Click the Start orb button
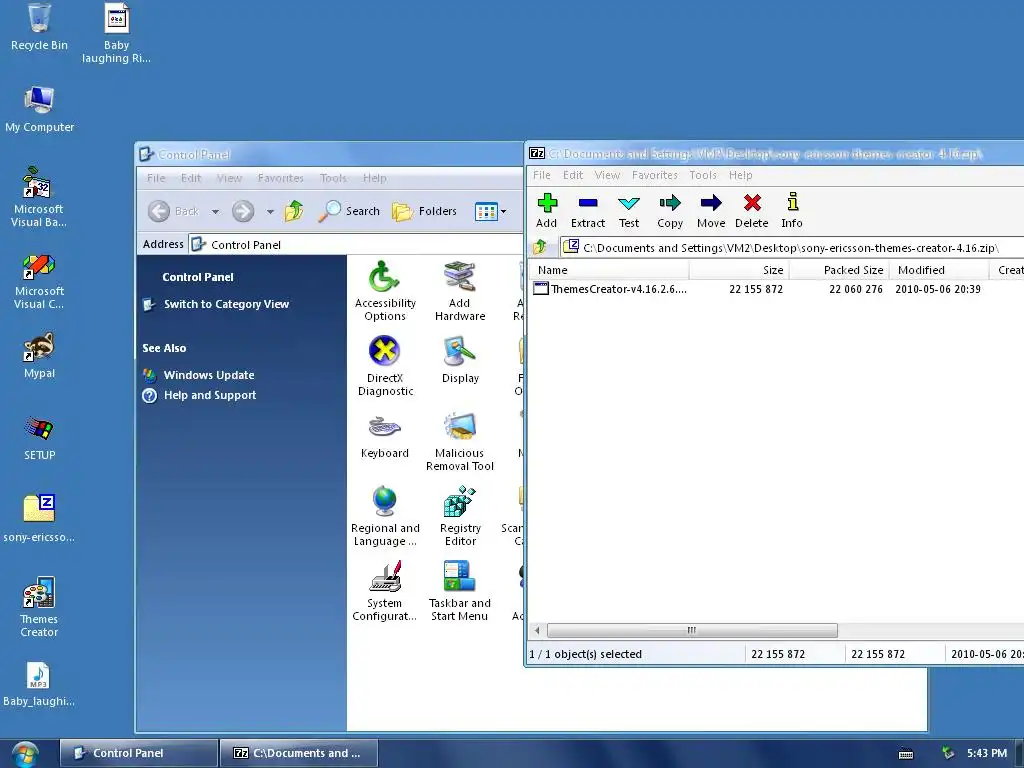 click(x=24, y=754)
